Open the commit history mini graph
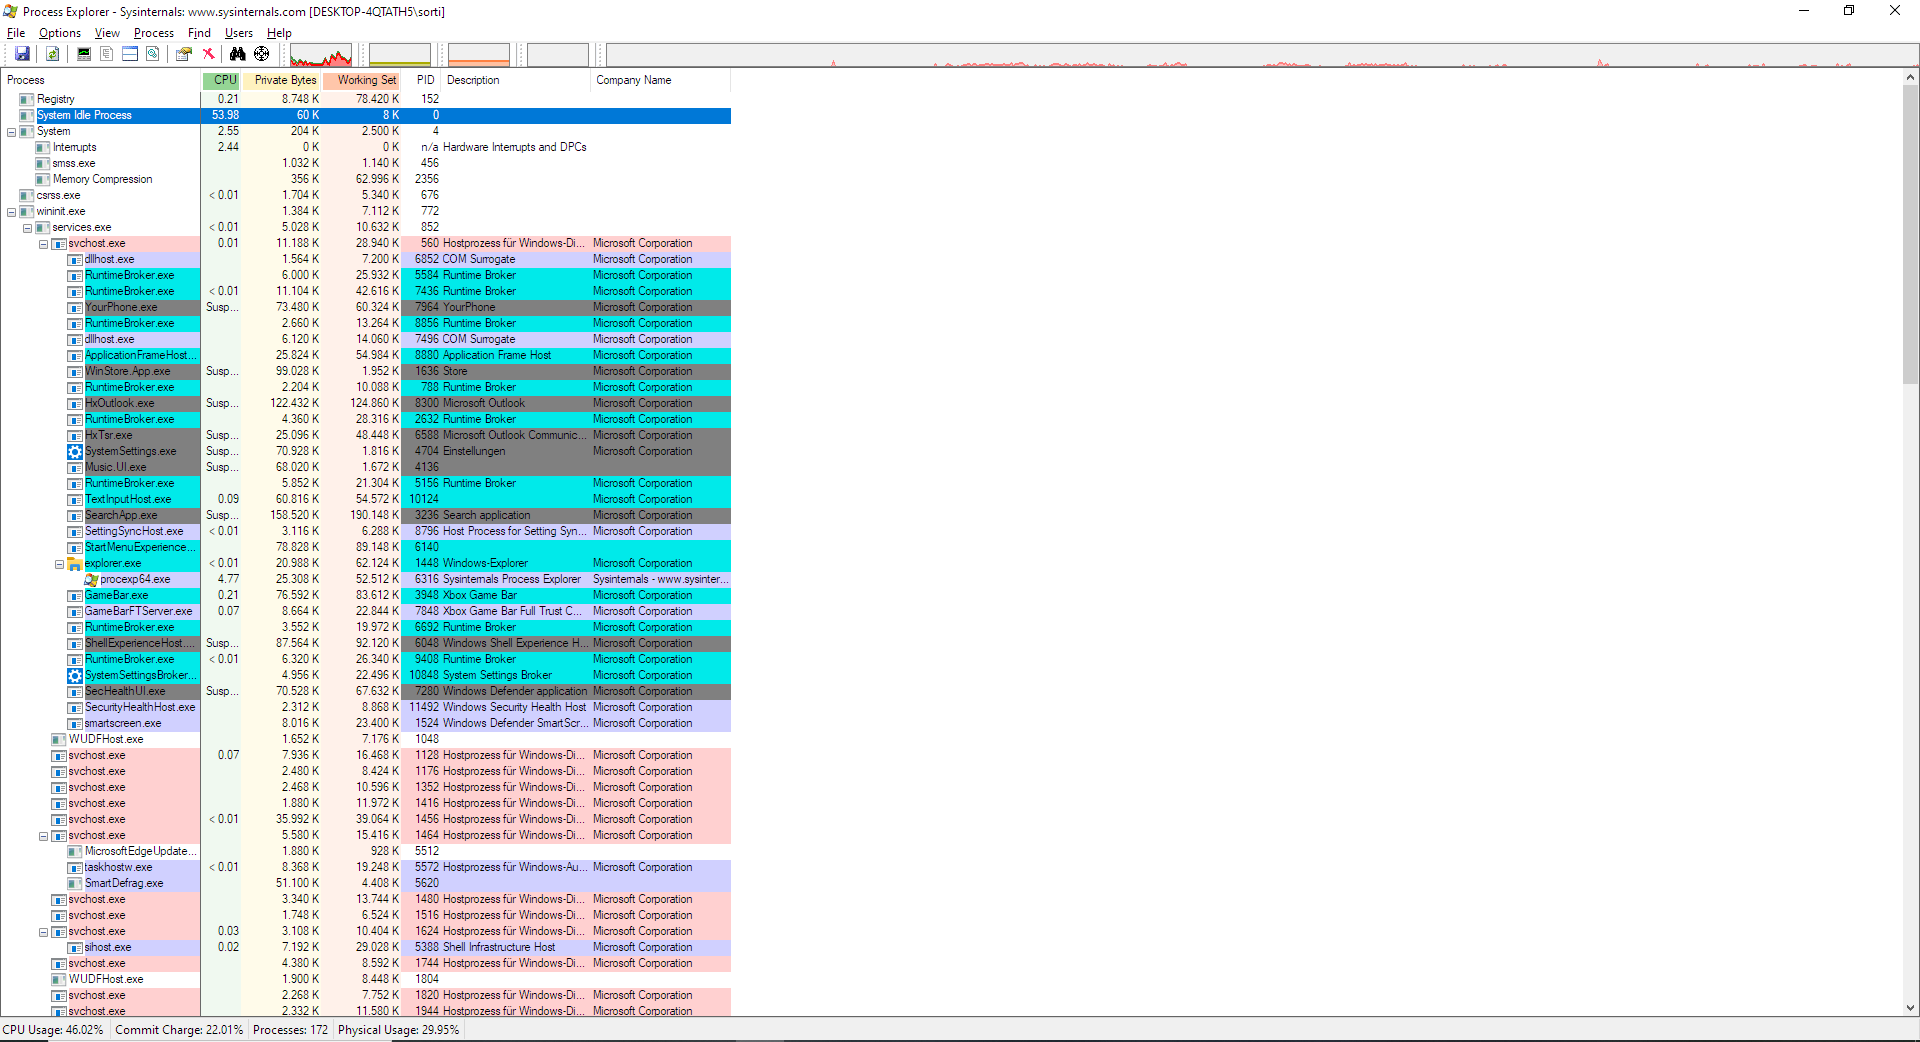The width and height of the screenshot is (1920, 1042). 400,55
